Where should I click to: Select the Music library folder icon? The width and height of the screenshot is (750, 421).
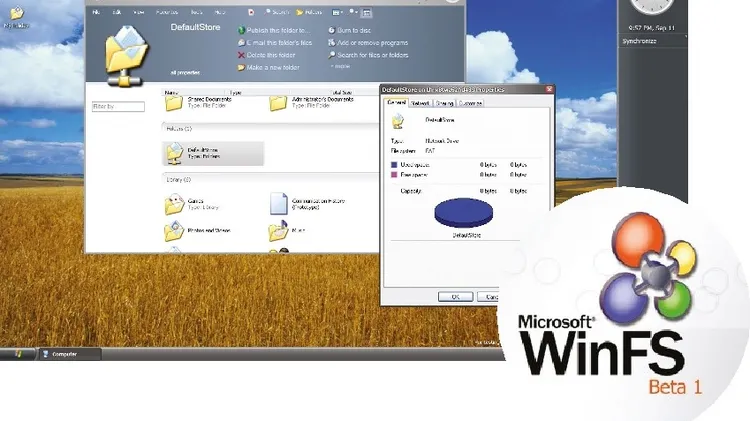point(278,231)
